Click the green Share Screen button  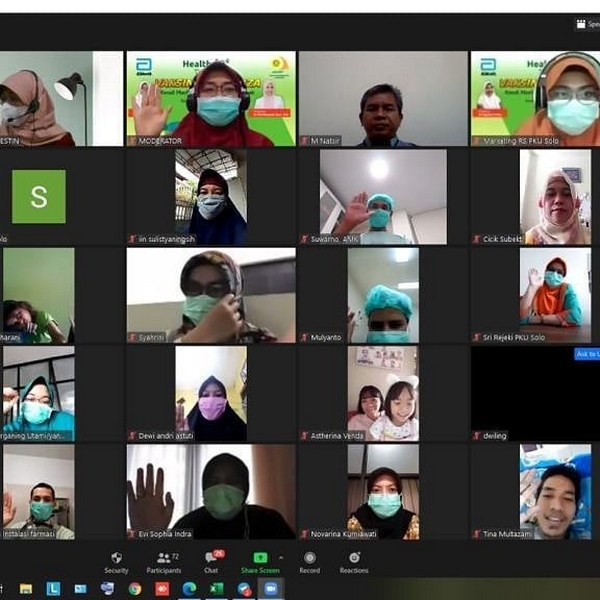pyautogui.click(x=261, y=560)
